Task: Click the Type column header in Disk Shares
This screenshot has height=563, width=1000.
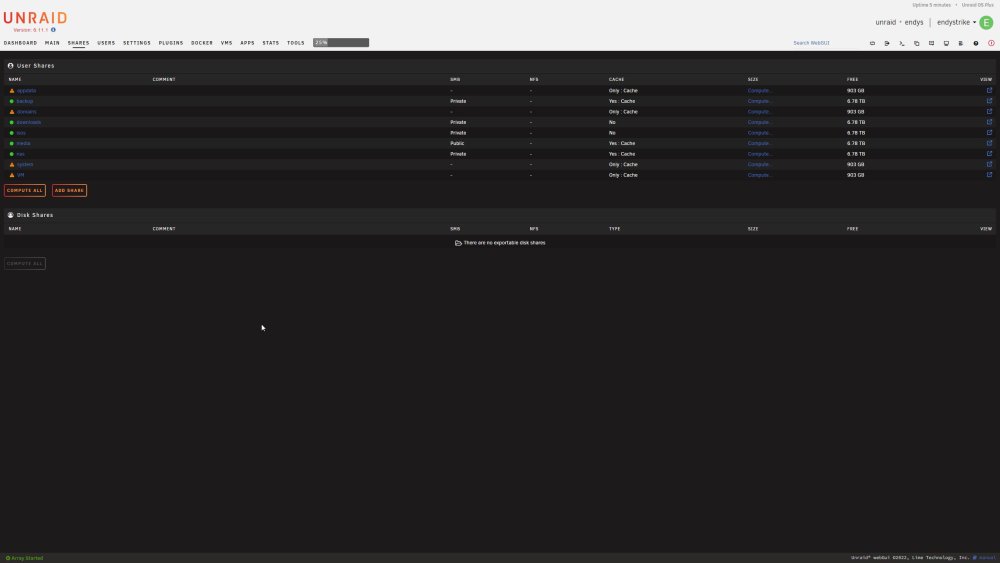Action: tap(614, 229)
